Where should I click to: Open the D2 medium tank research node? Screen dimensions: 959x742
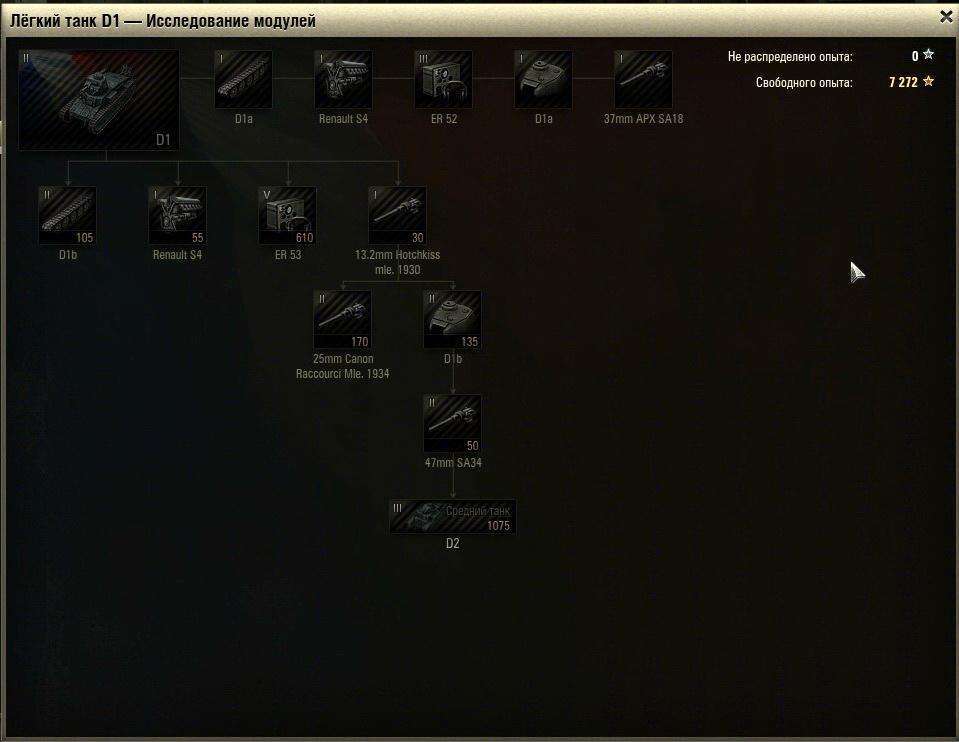pos(453,517)
